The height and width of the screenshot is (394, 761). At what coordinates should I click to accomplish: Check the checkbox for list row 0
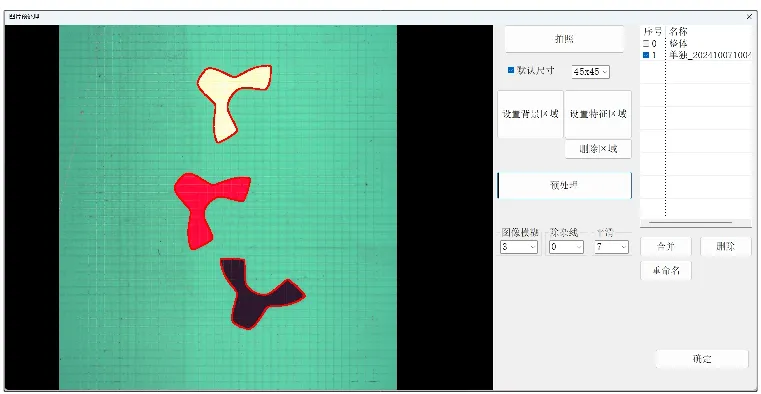[x=645, y=44]
